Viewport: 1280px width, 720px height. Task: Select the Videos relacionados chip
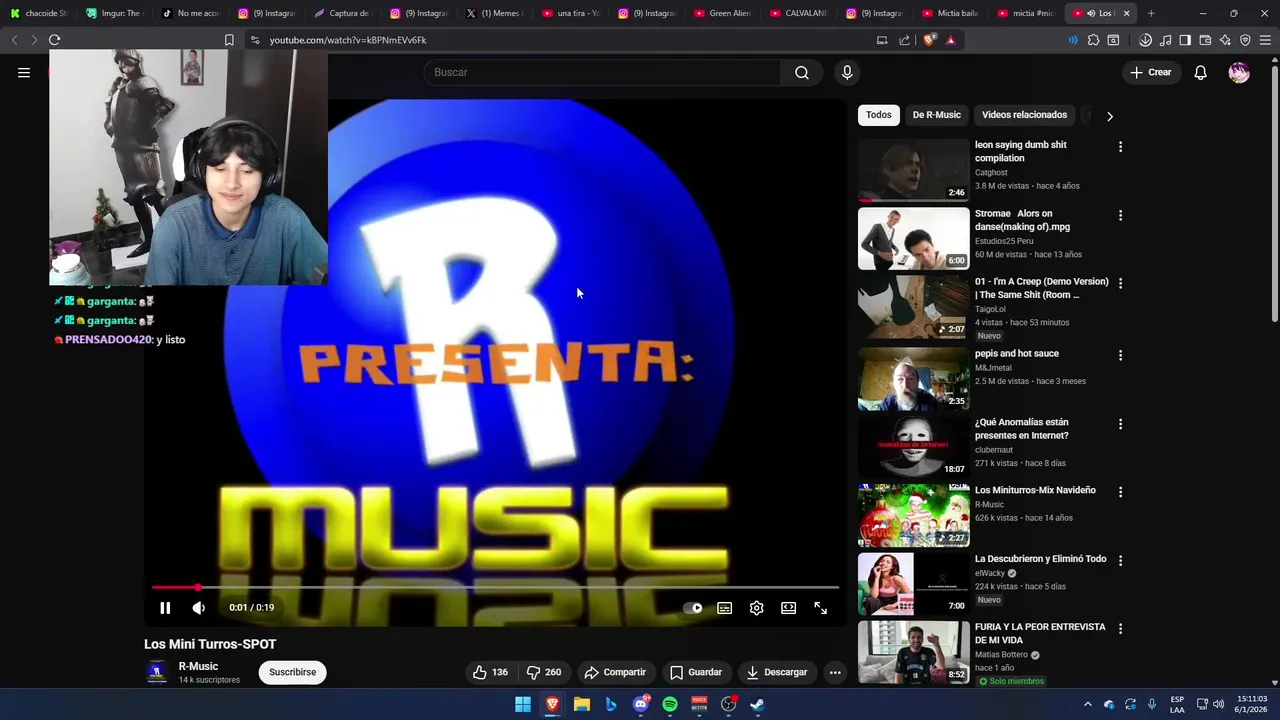[x=1024, y=115]
